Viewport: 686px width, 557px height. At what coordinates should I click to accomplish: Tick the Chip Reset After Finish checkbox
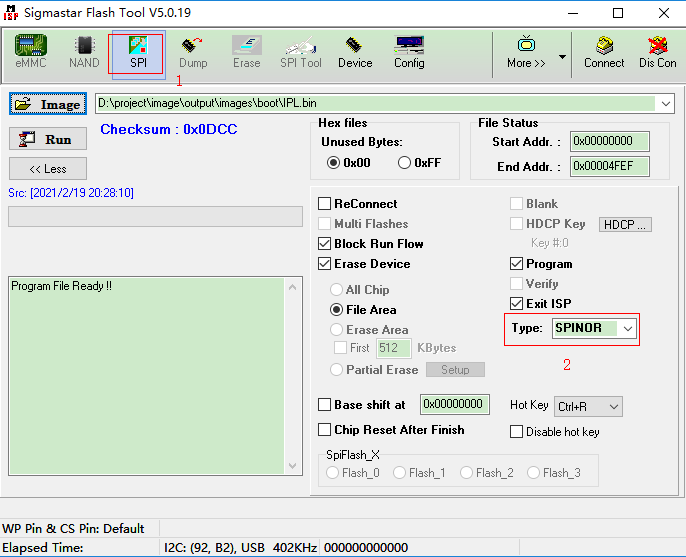pyautogui.click(x=325, y=430)
